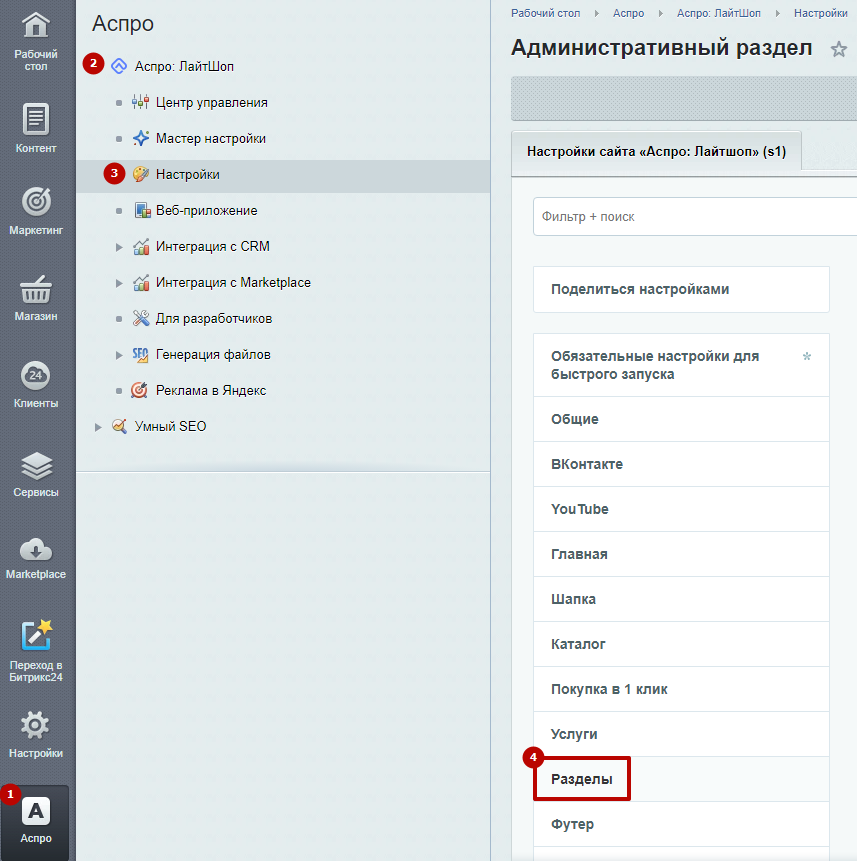This screenshot has width=857, height=861.
Task: Open the Общие settings section
Action: (681, 419)
